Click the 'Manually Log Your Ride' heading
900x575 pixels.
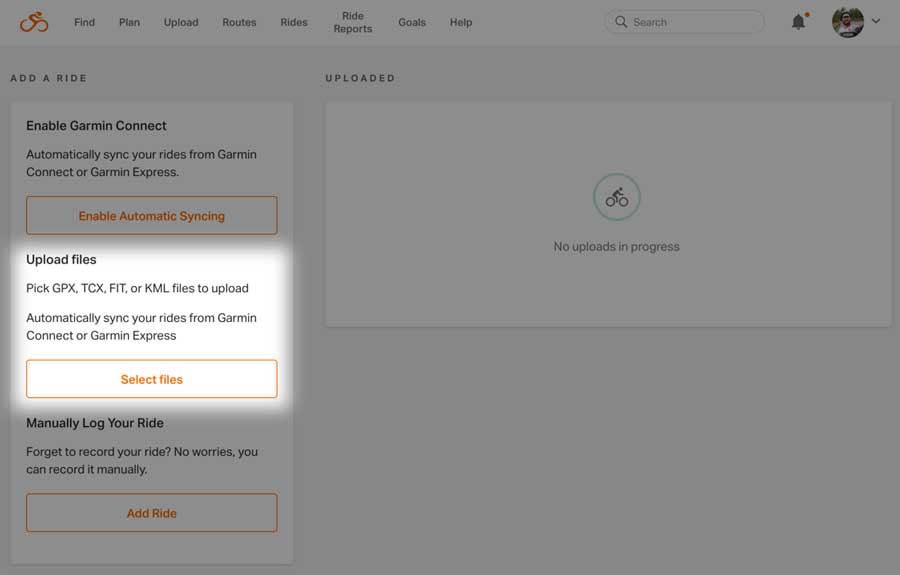click(x=95, y=423)
